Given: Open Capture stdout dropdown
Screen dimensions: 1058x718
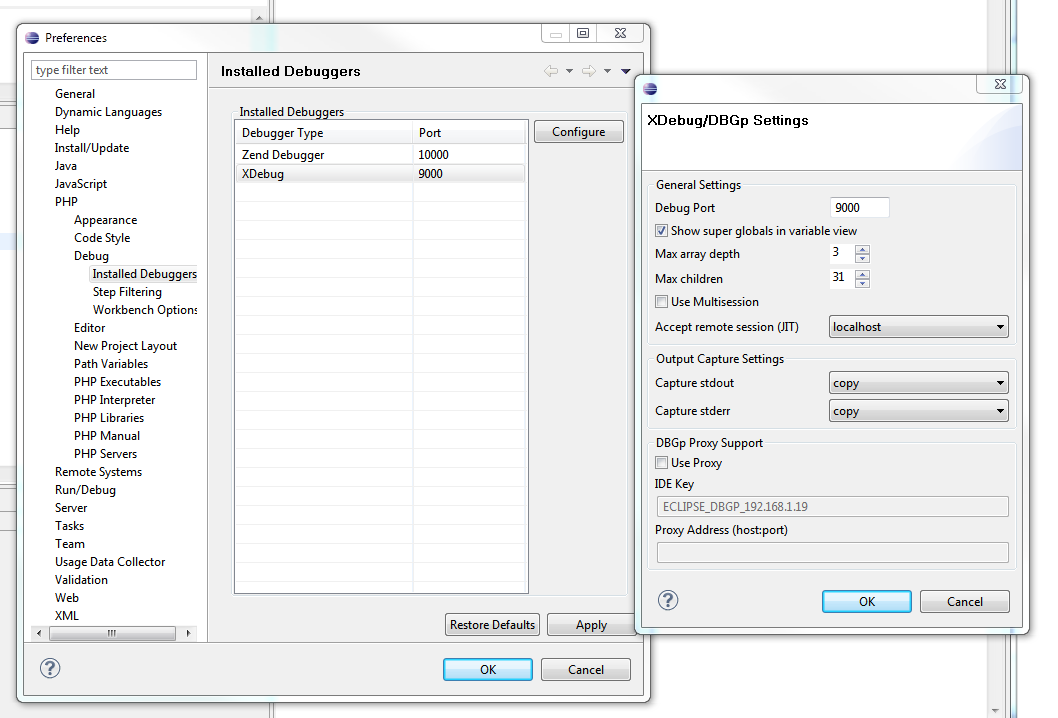Looking at the screenshot, I should (918, 383).
